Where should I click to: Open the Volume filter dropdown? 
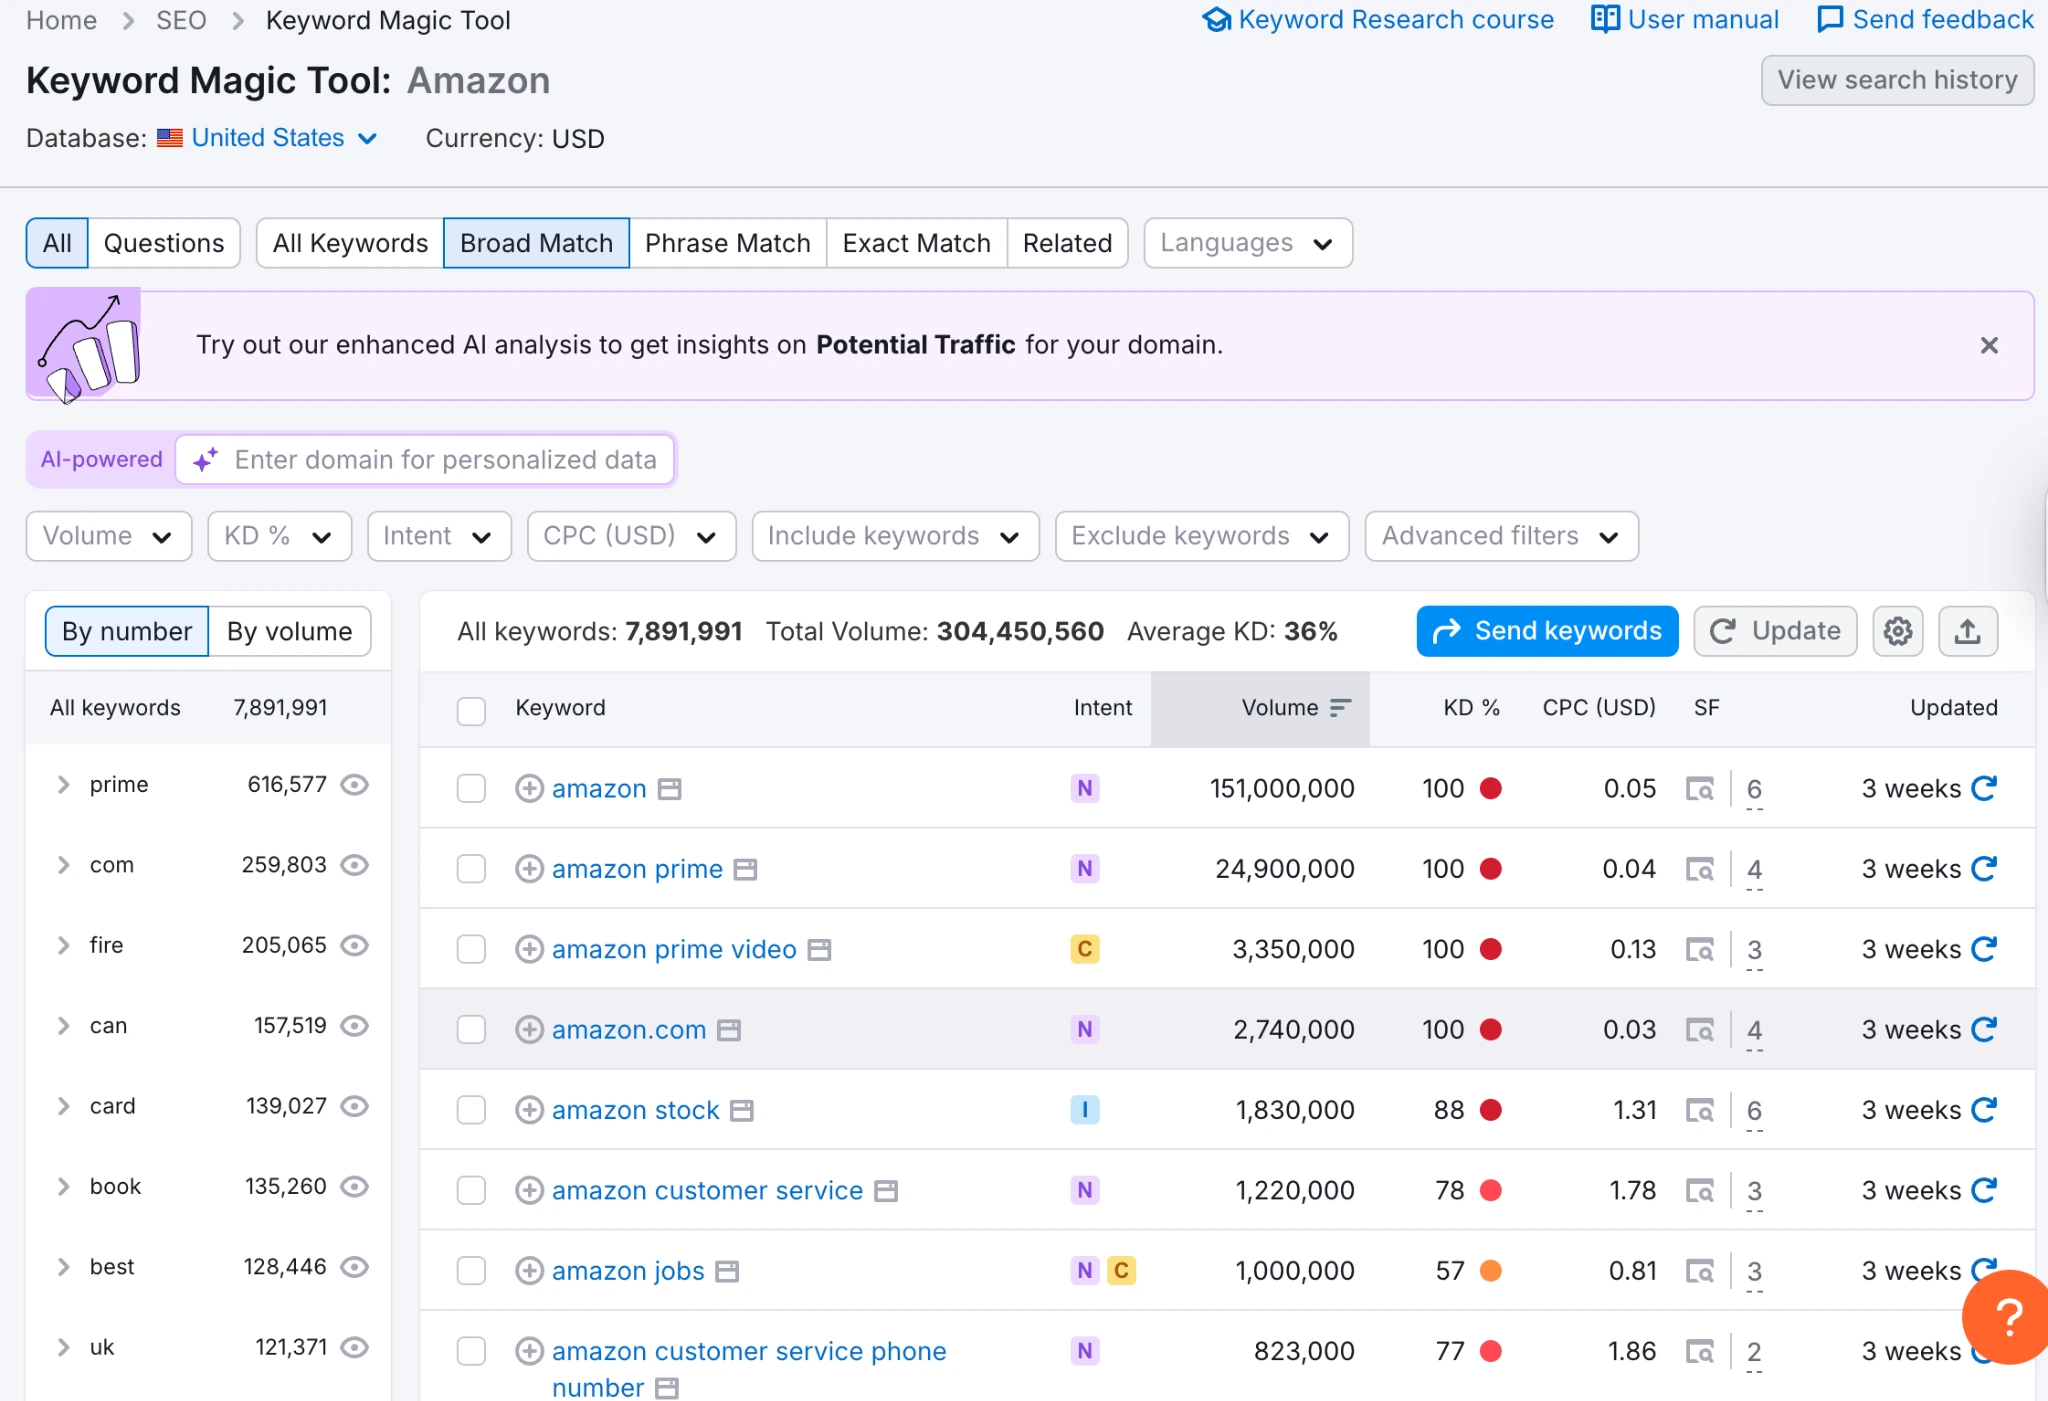pos(109,536)
